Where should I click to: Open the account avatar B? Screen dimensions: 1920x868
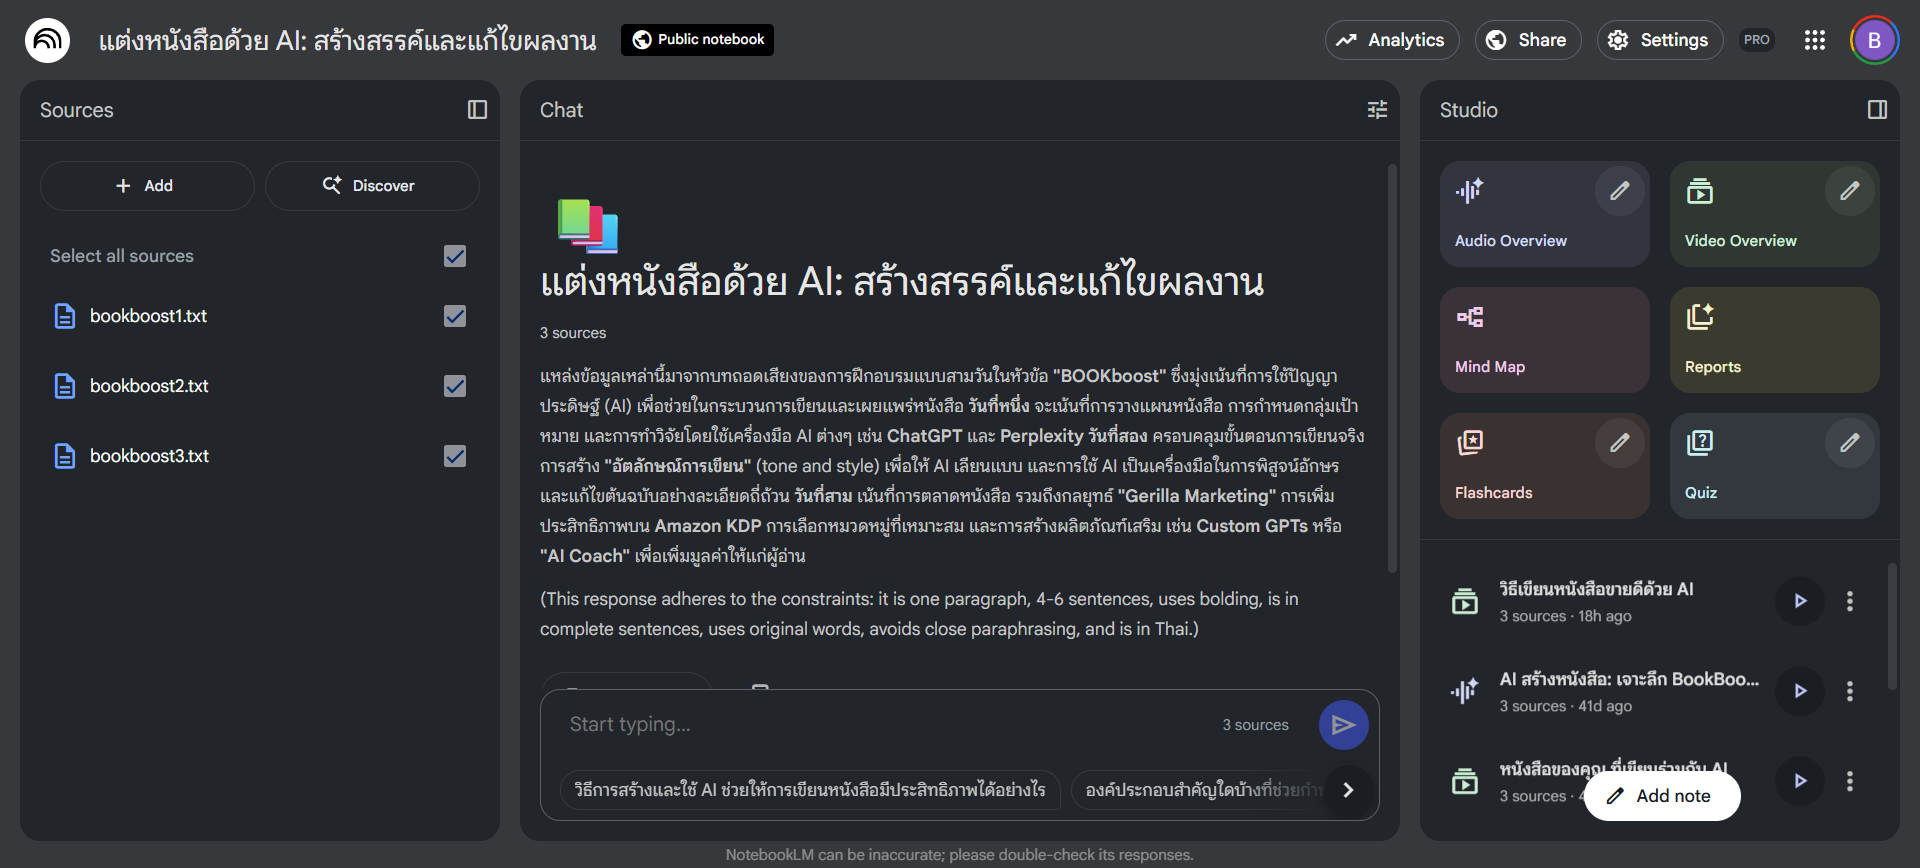pos(1874,40)
